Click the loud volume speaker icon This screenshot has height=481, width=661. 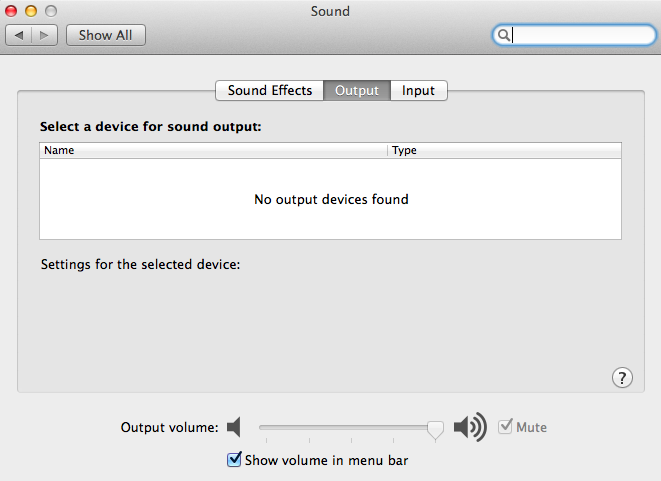tap(470, 427)
